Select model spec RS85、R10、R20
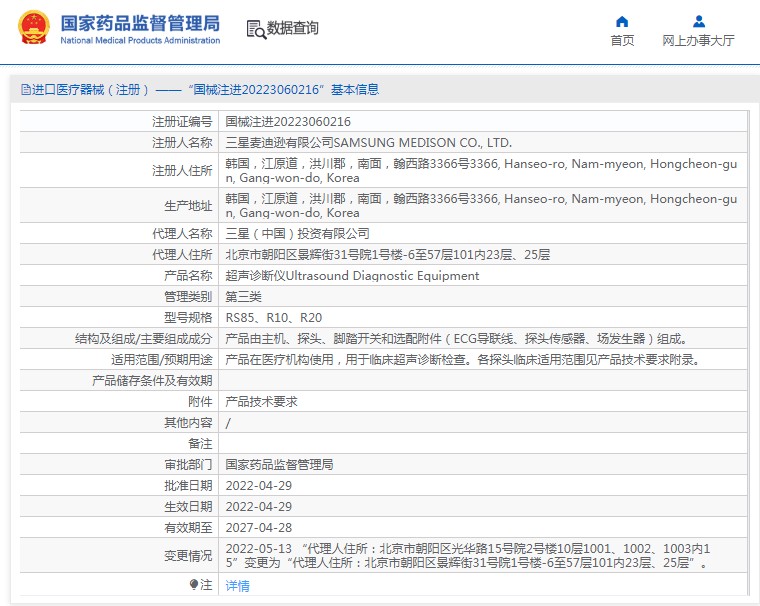760x606 pixels. [274, 318]
